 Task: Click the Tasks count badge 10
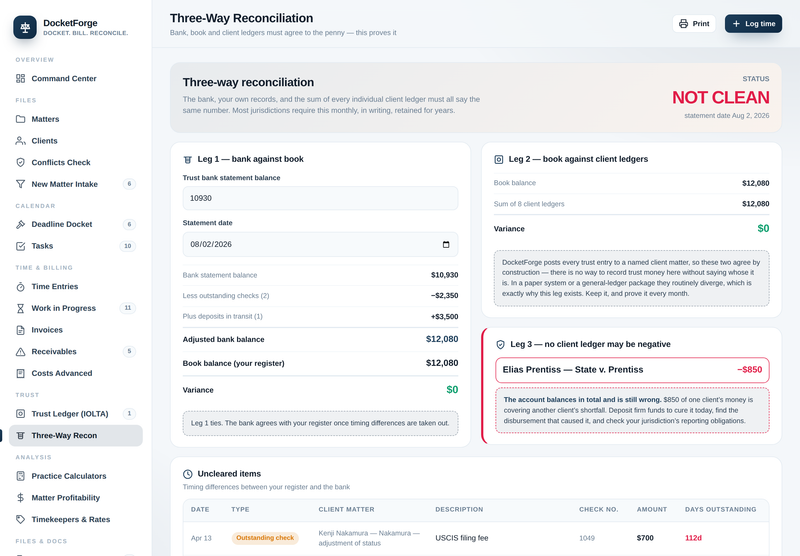coord(128,246)
